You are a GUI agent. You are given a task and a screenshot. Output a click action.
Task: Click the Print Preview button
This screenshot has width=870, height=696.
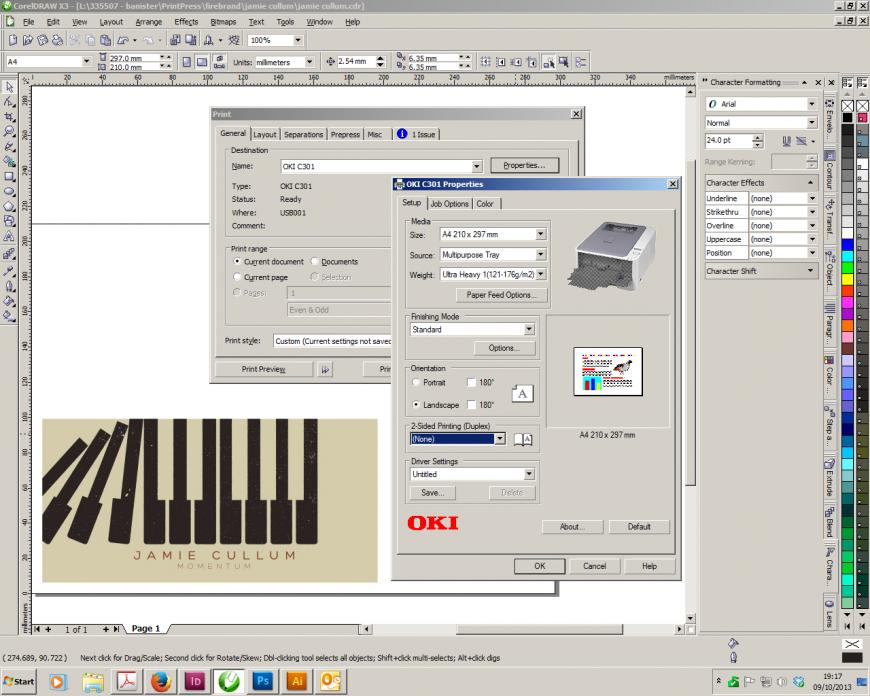tap(264, 369)
